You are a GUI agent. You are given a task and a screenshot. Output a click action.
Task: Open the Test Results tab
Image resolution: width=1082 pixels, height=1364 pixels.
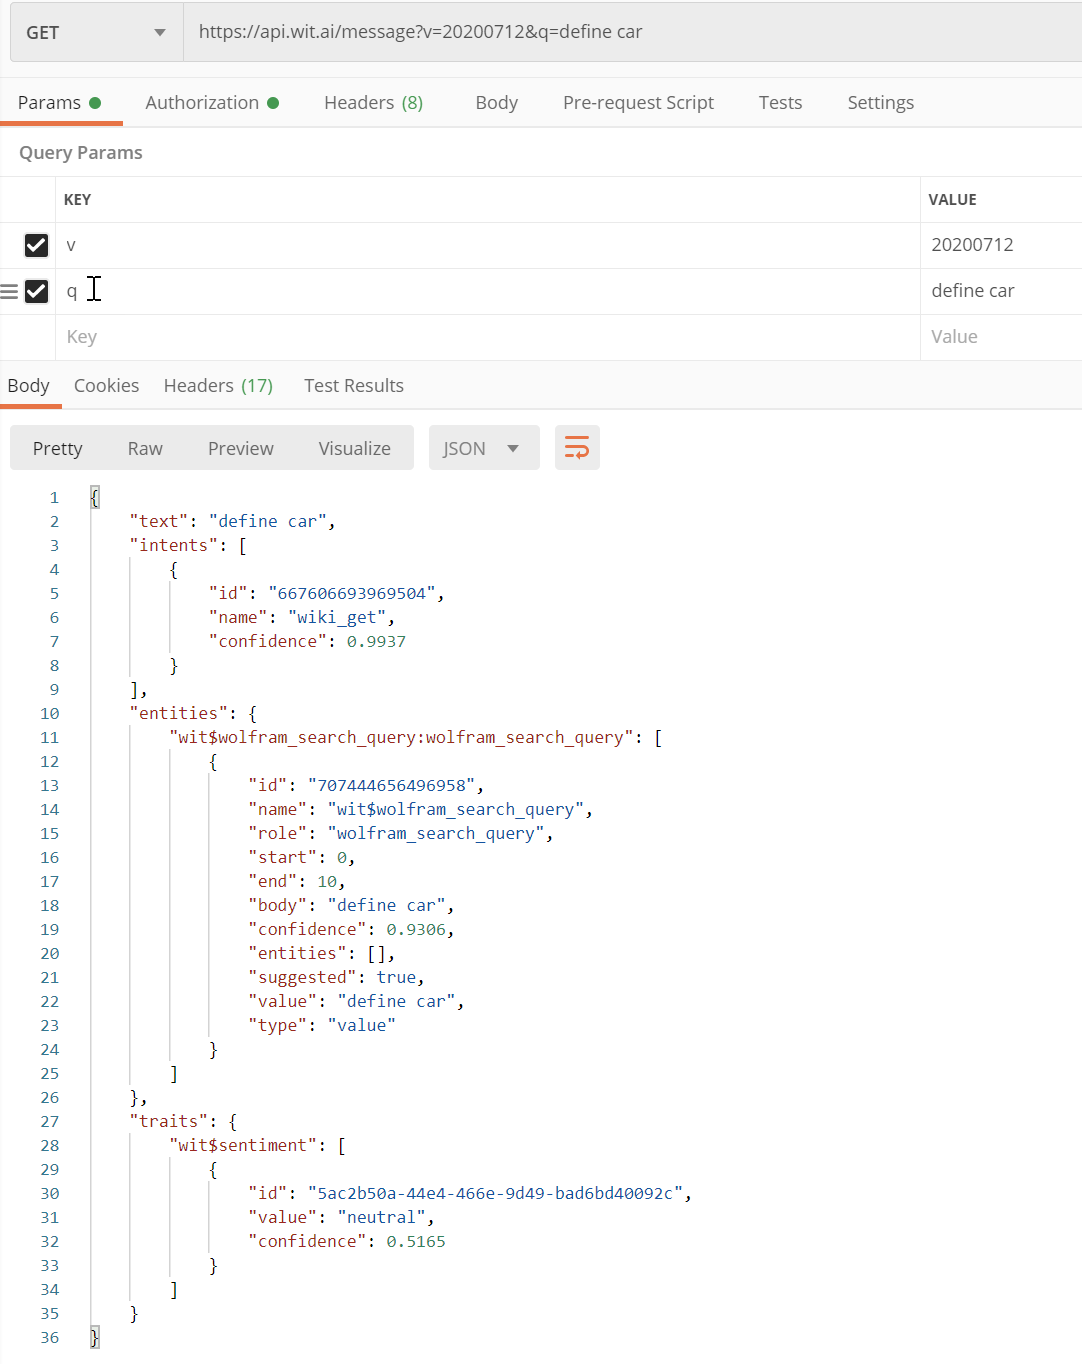pos(354,385)
